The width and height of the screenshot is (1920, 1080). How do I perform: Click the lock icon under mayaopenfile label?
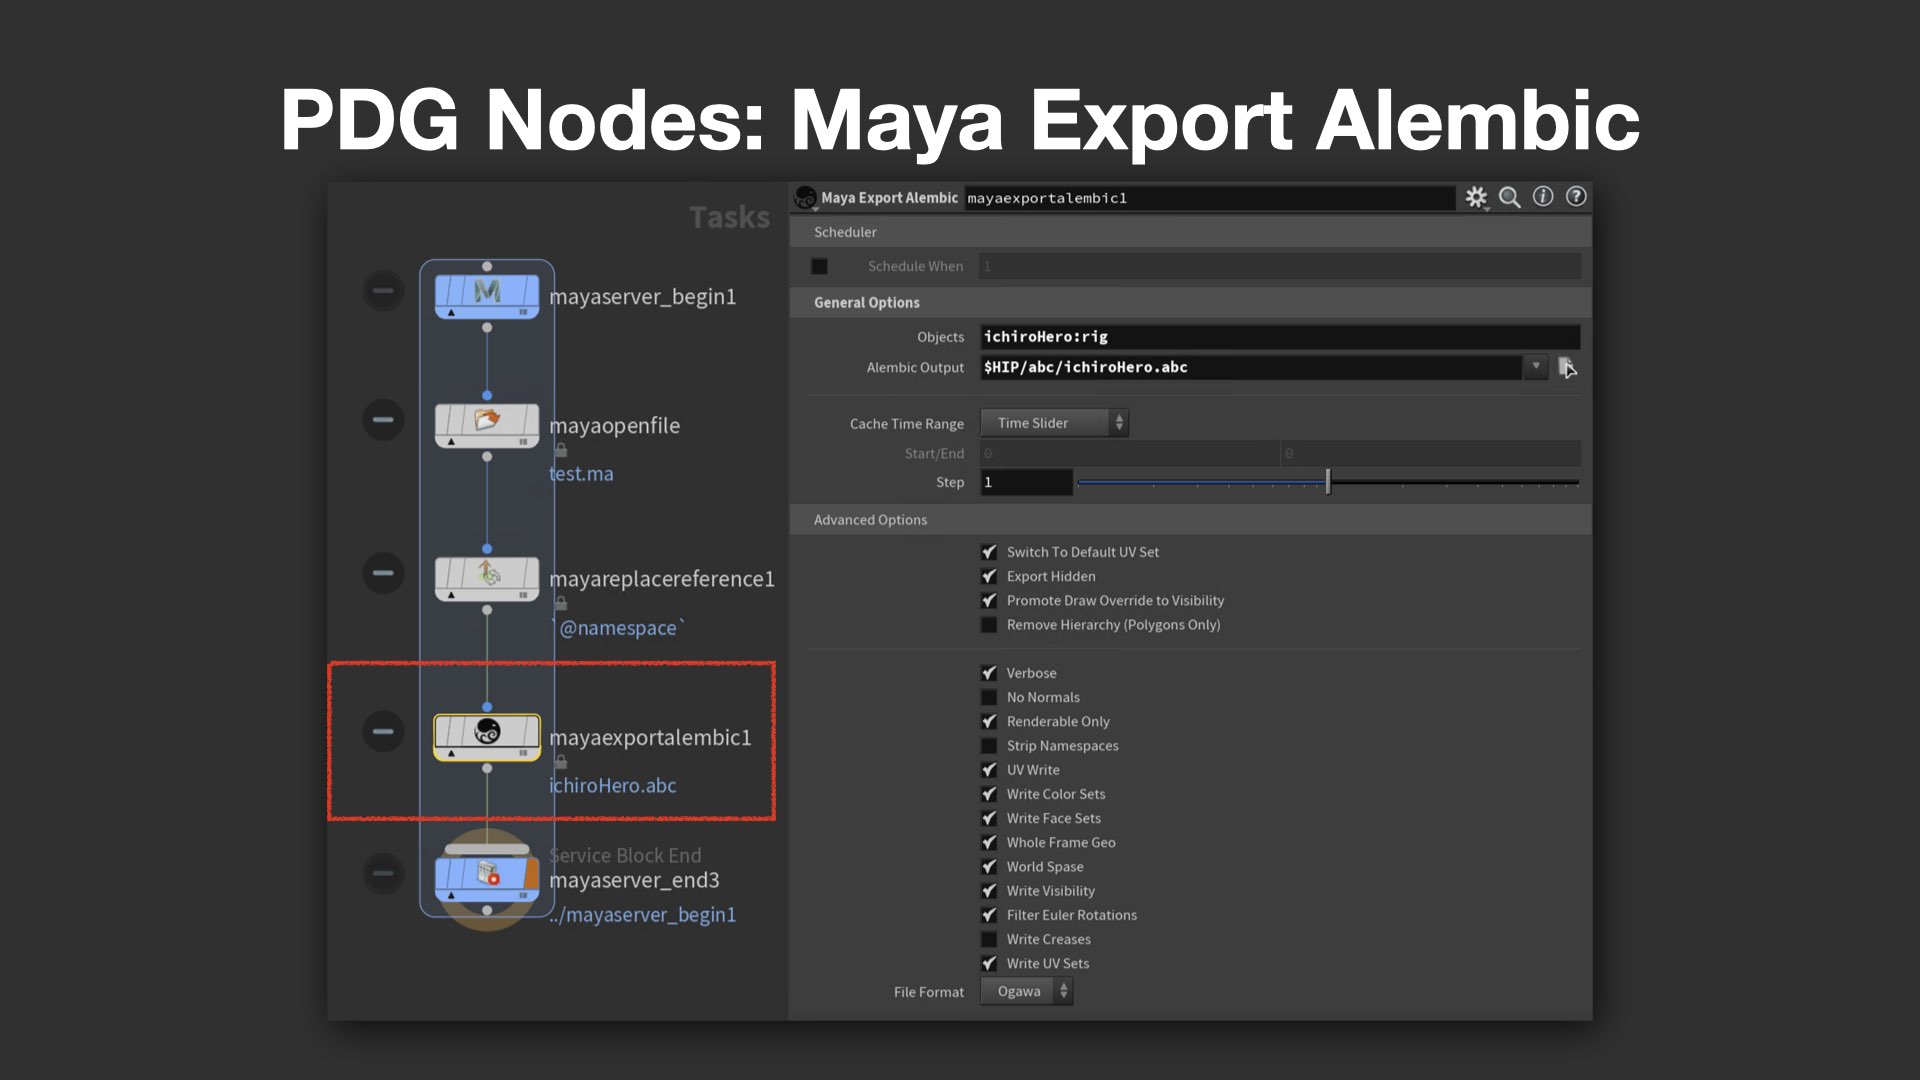tap(561, 450)
